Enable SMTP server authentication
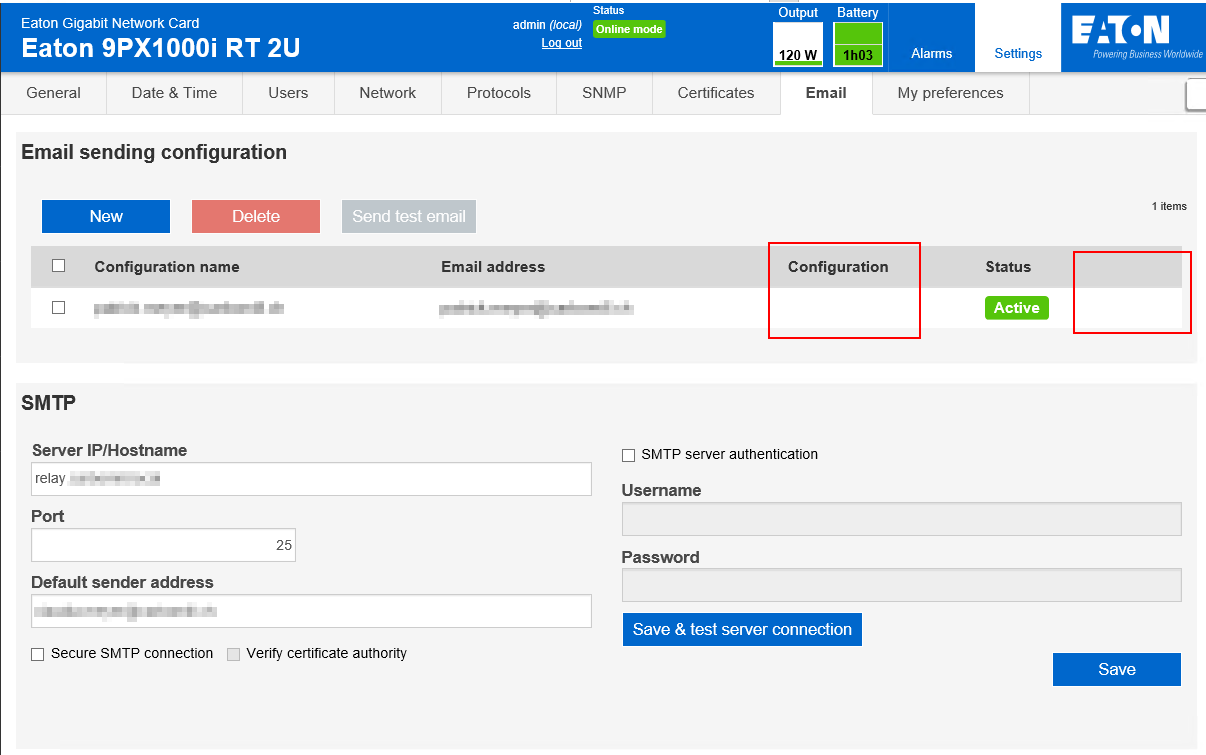The height and width of the screenshot is (755, 1206). [x=629, y=455]
